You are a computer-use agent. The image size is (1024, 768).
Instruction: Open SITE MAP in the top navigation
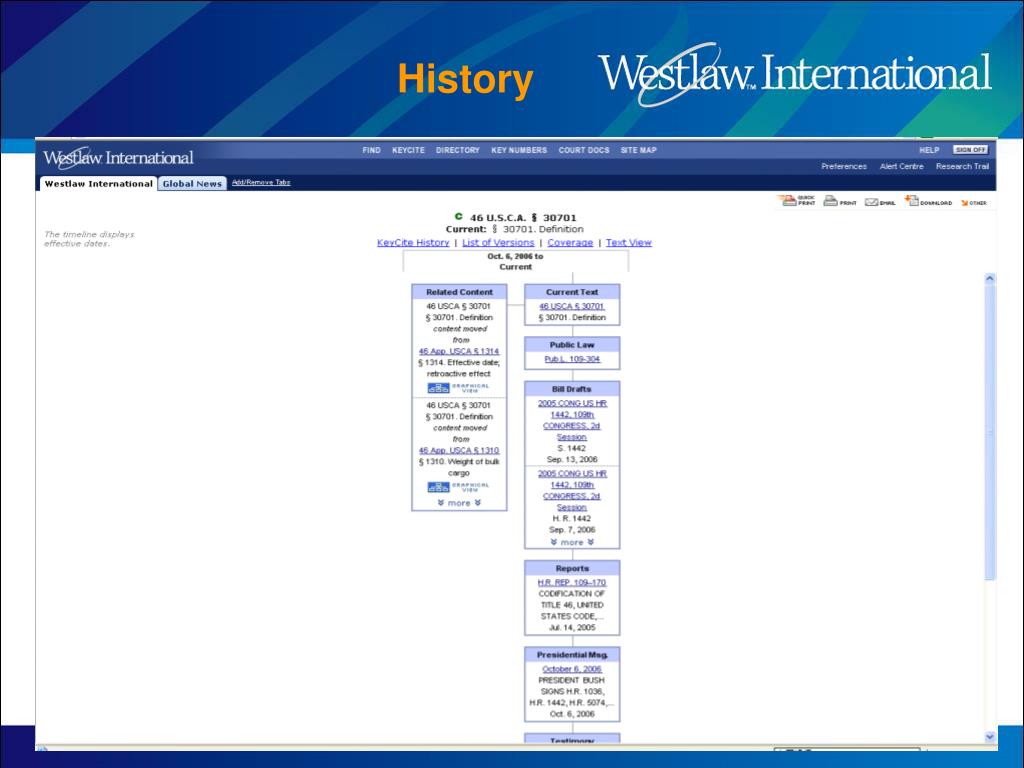[x=639, y=150]
